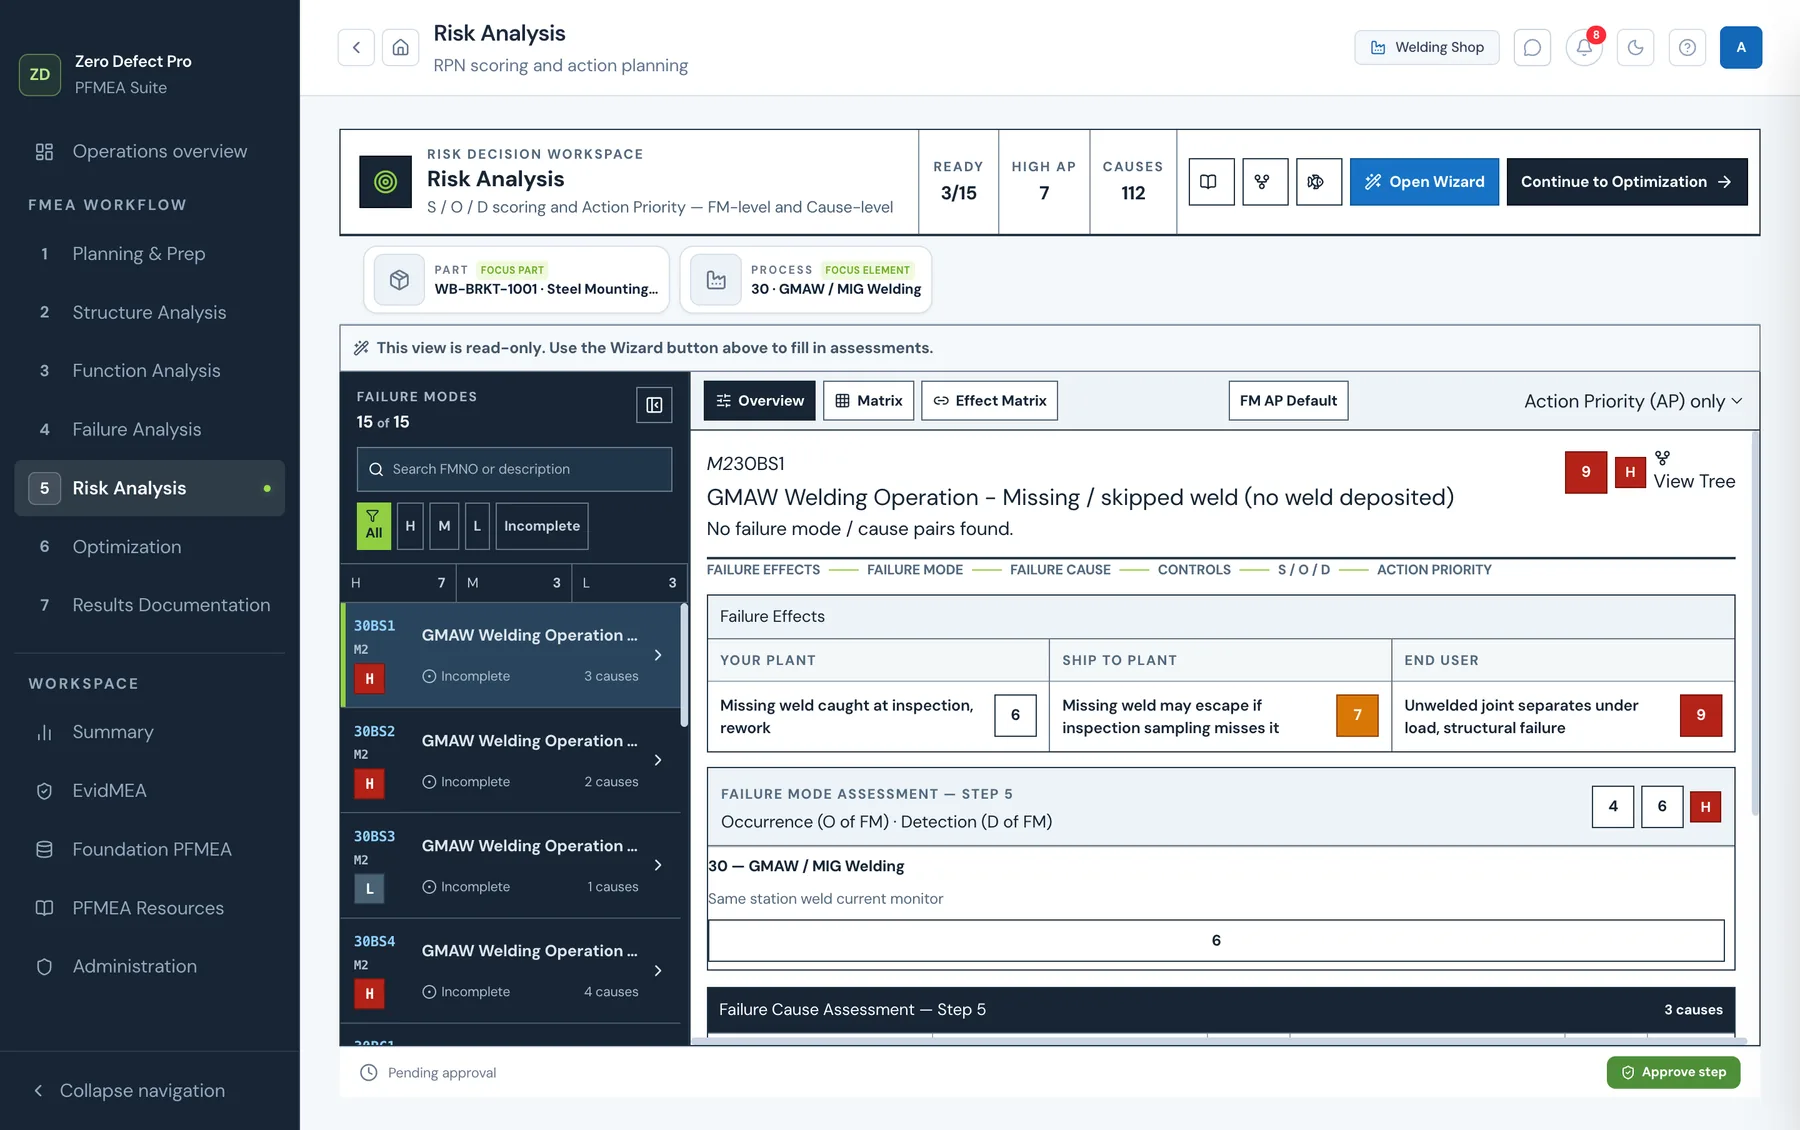Open notifications bell with 8 badge

(x=1584, y=47)
